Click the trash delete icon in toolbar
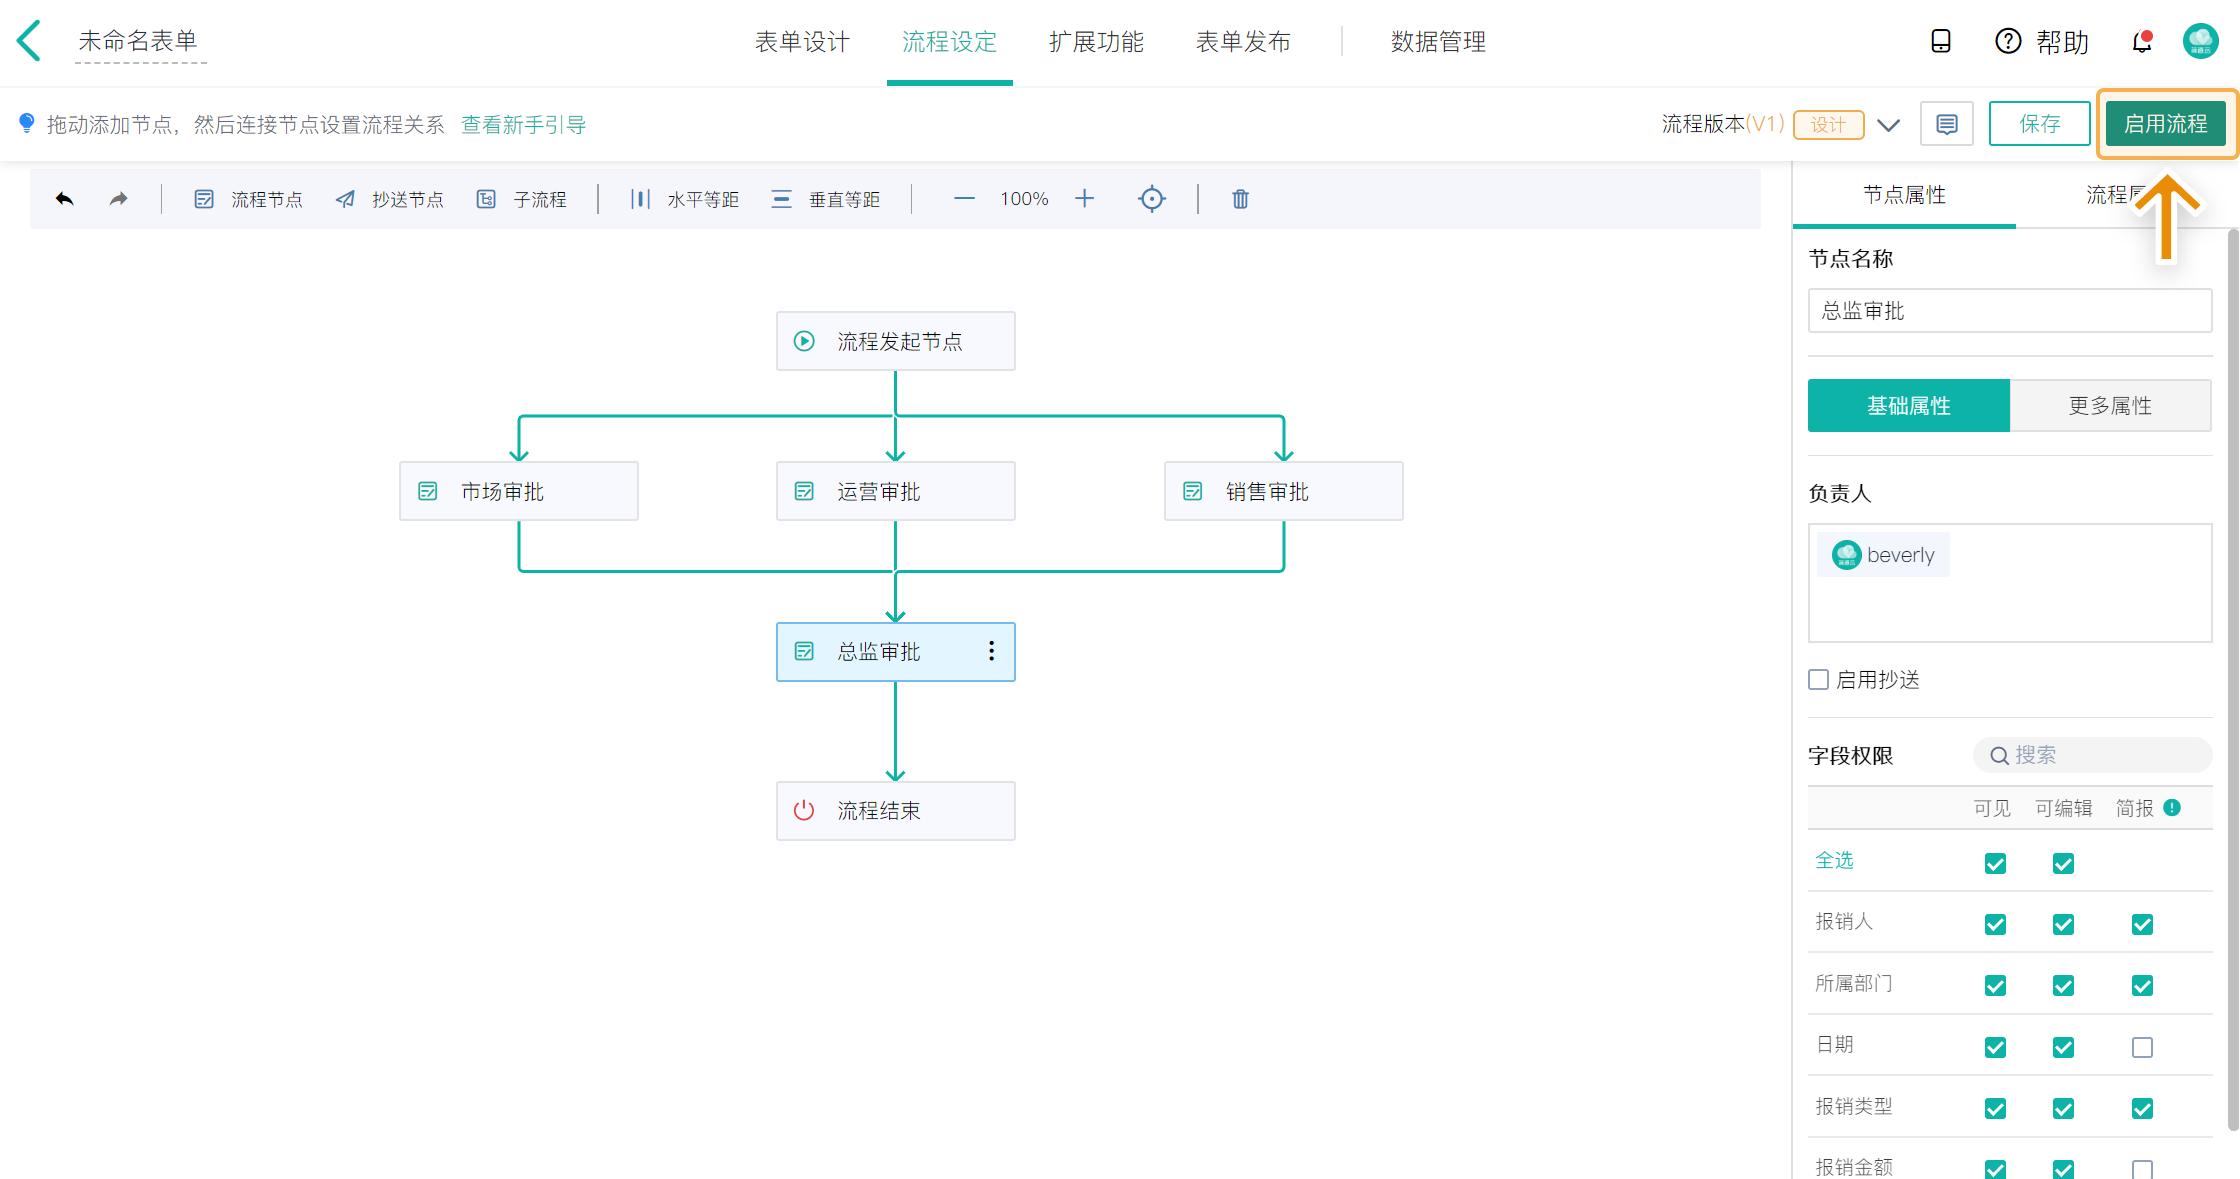This screenshot has width=2240, height=1179. pyautogui.click(x=1239, y=198)
